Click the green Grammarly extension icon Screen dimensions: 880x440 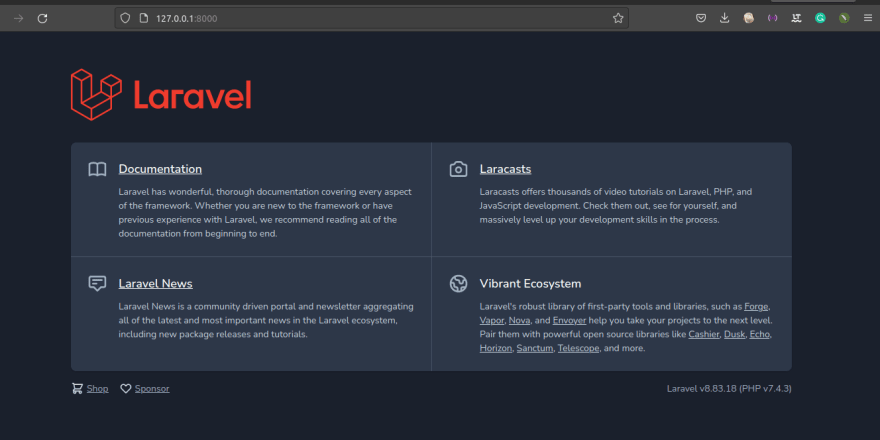(x=821, y=19)
